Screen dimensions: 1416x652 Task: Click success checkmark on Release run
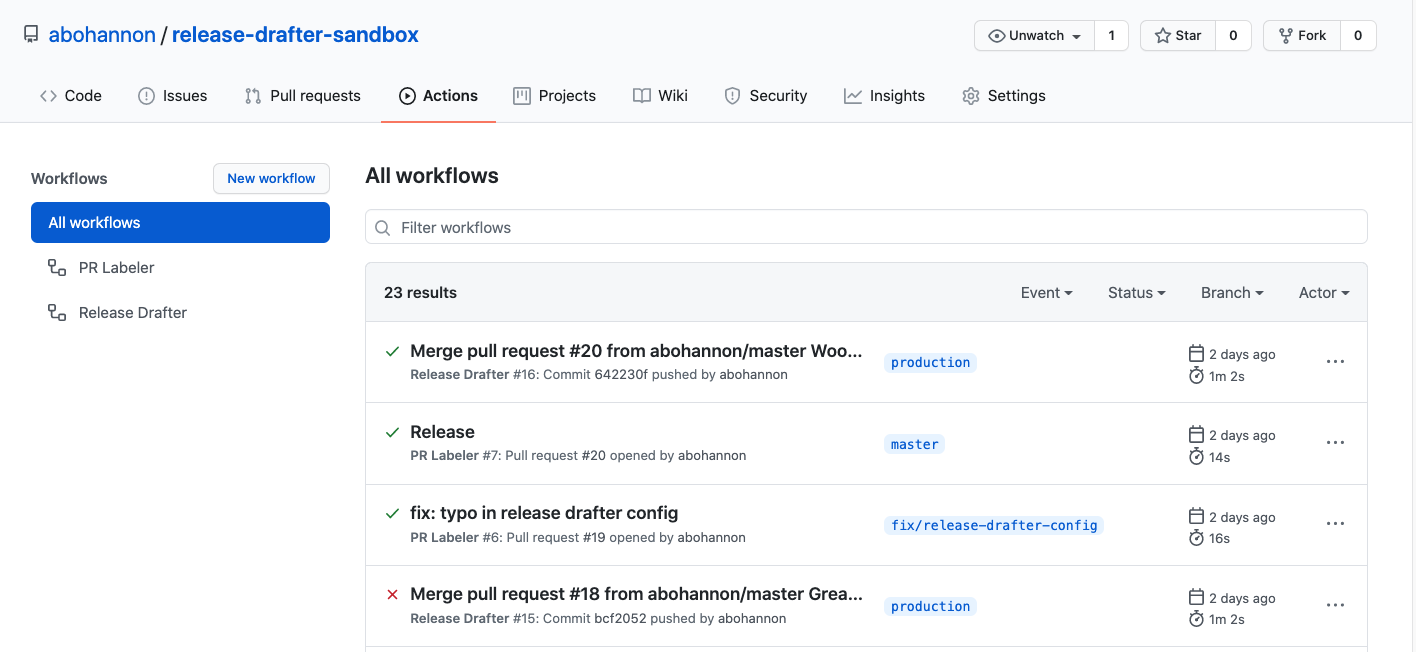point(393,432)
